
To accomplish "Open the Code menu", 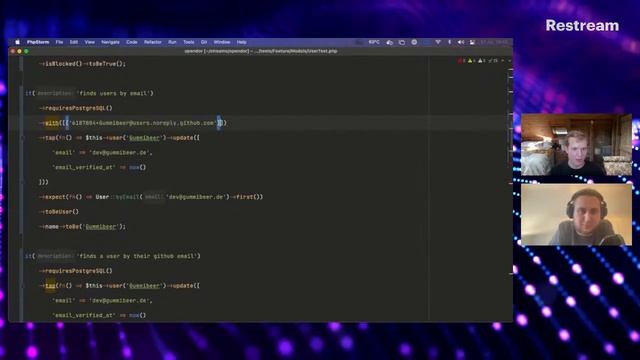I will pos(132,42).
